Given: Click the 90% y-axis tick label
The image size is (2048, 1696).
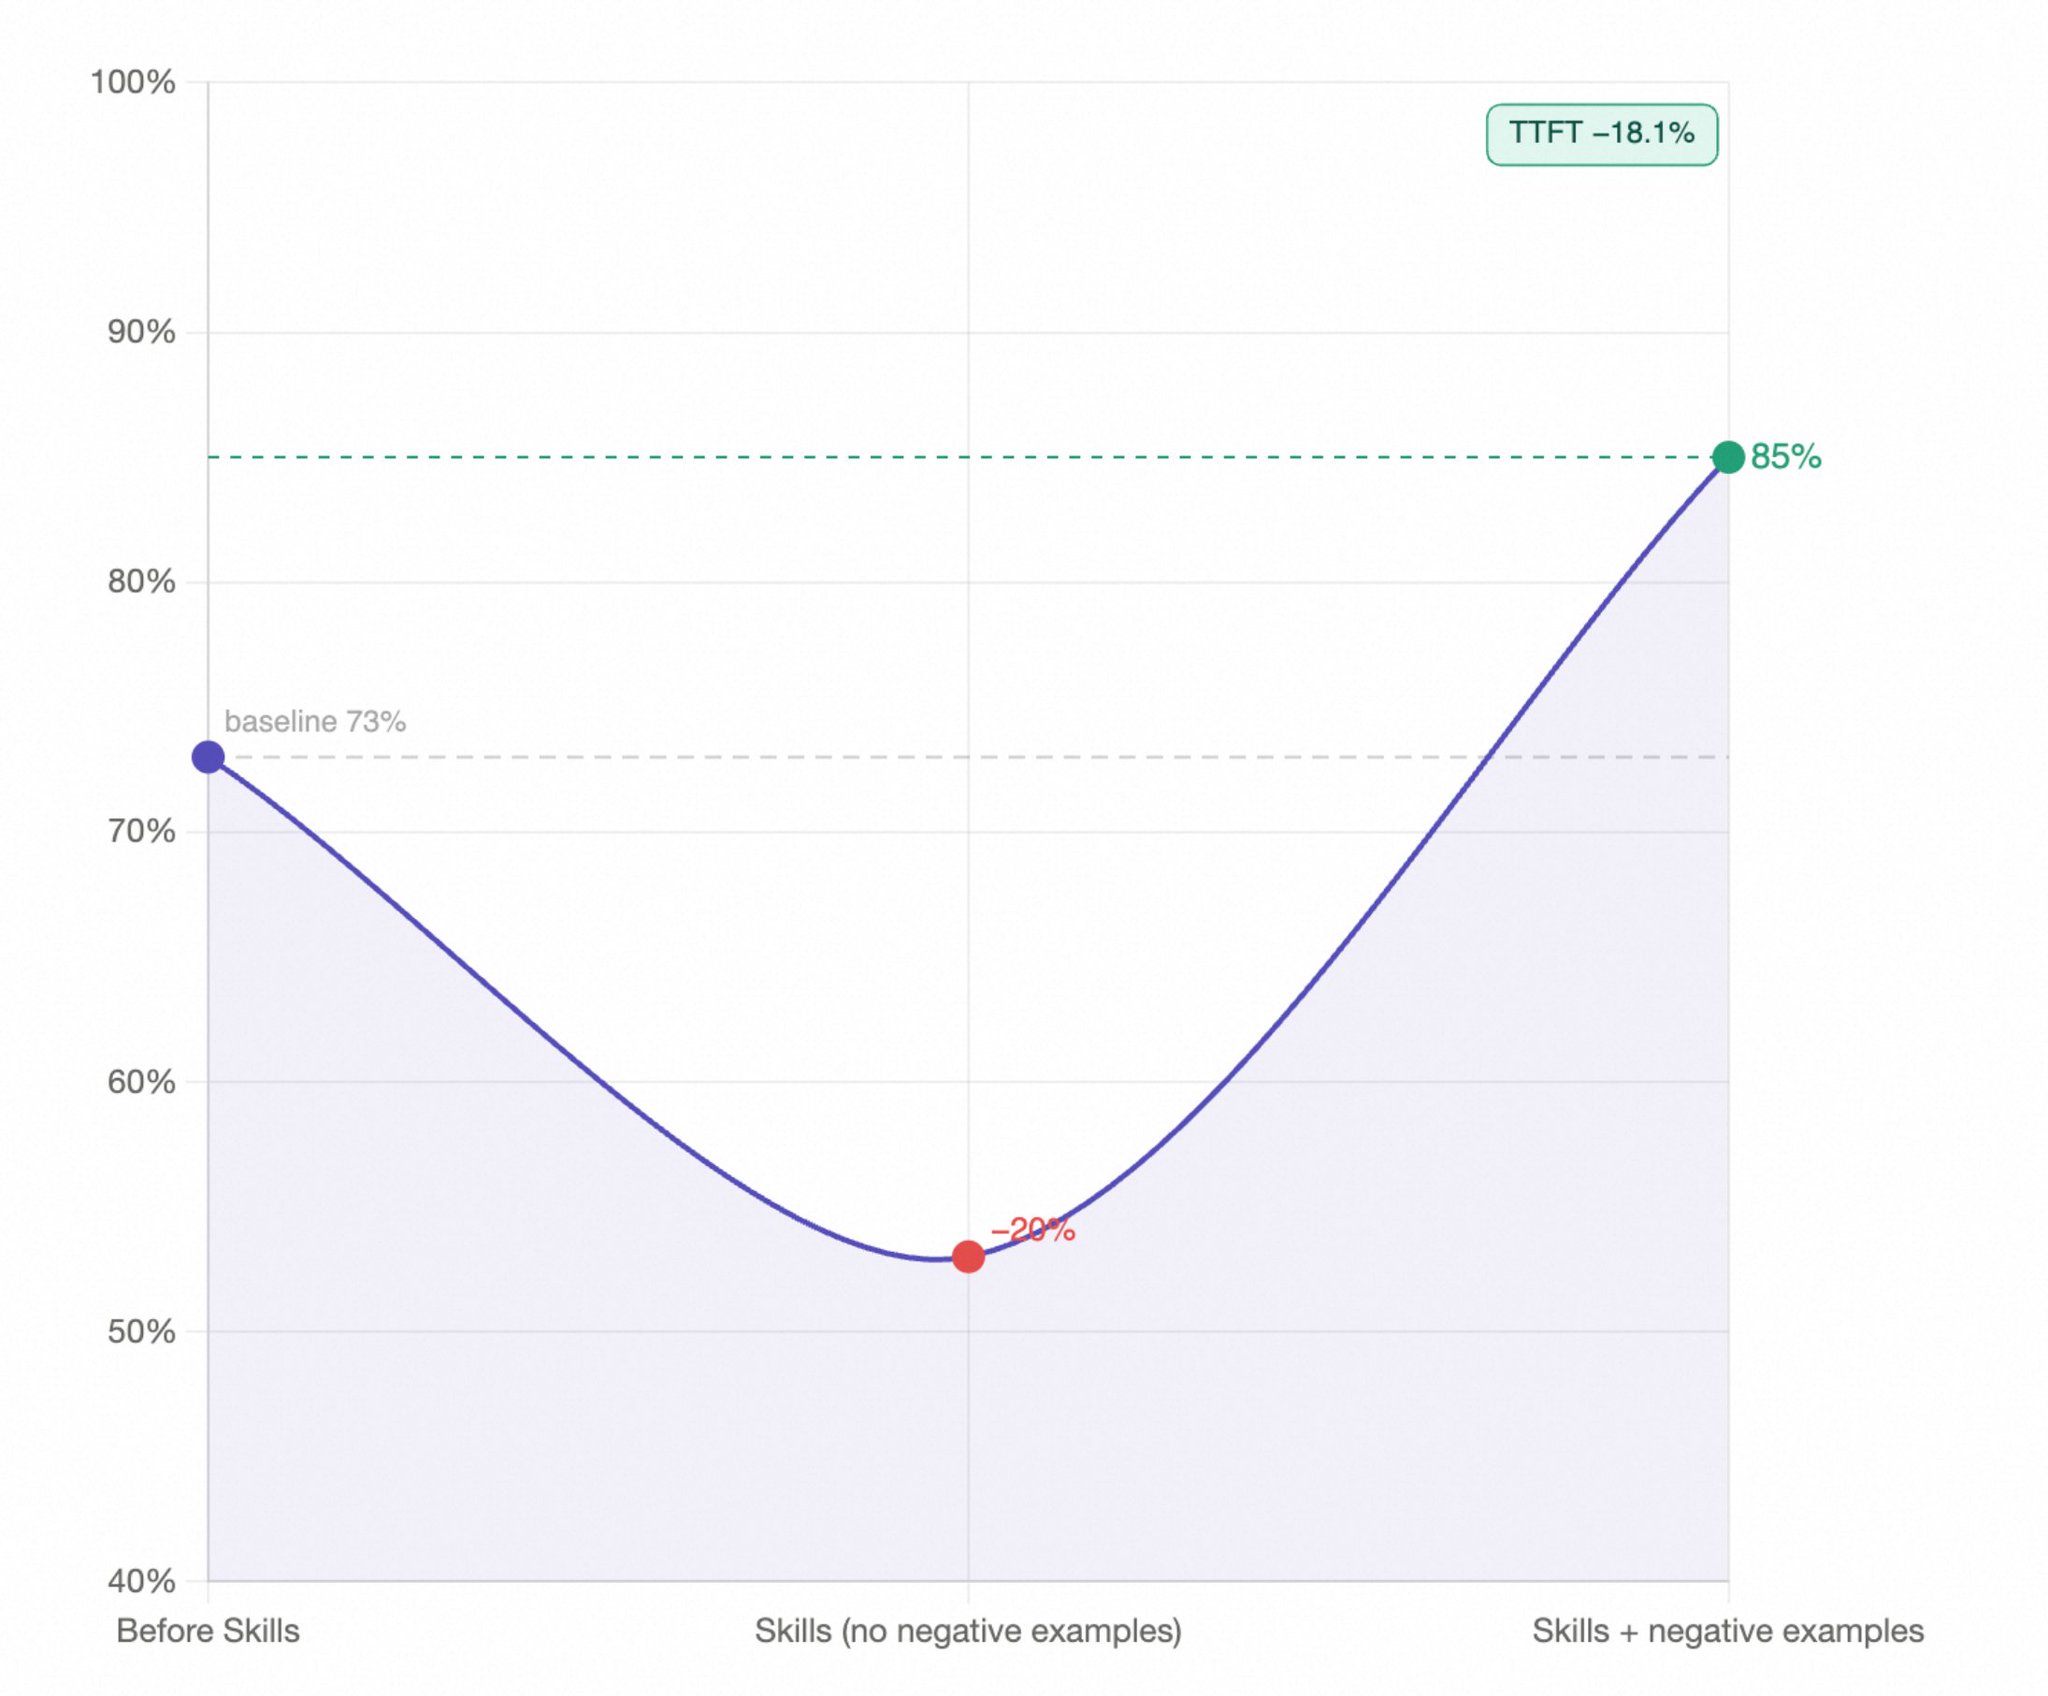Looking at the screenshot, I should (x=141, y=332).
